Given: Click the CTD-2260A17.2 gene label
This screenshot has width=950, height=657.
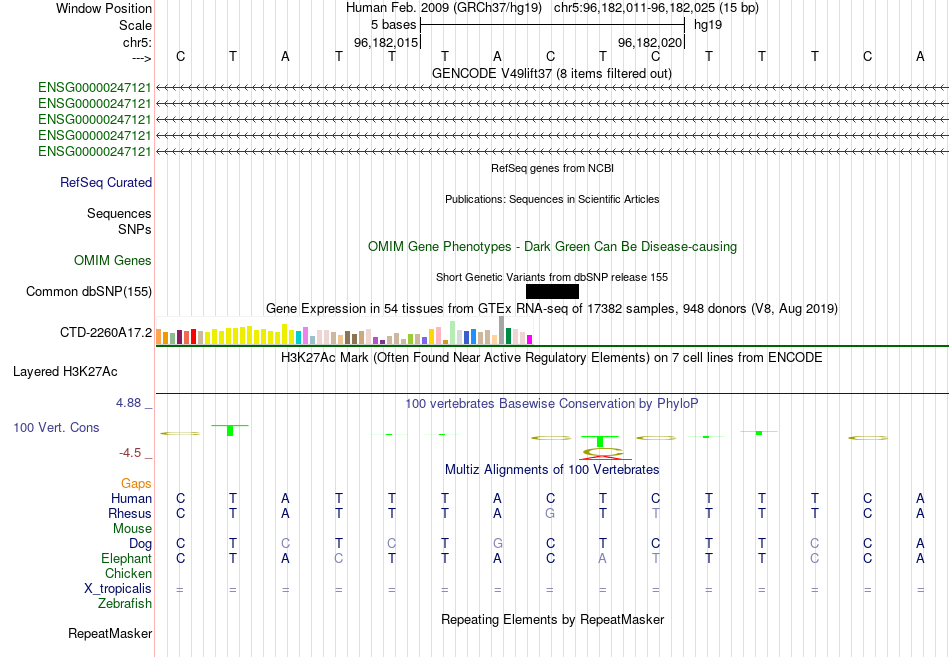Looking at the screenshot, I should click(106, 332).
